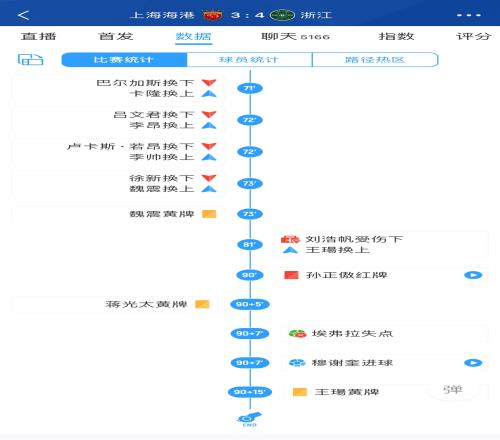Select the 数据 tab

tap(193, 36)
